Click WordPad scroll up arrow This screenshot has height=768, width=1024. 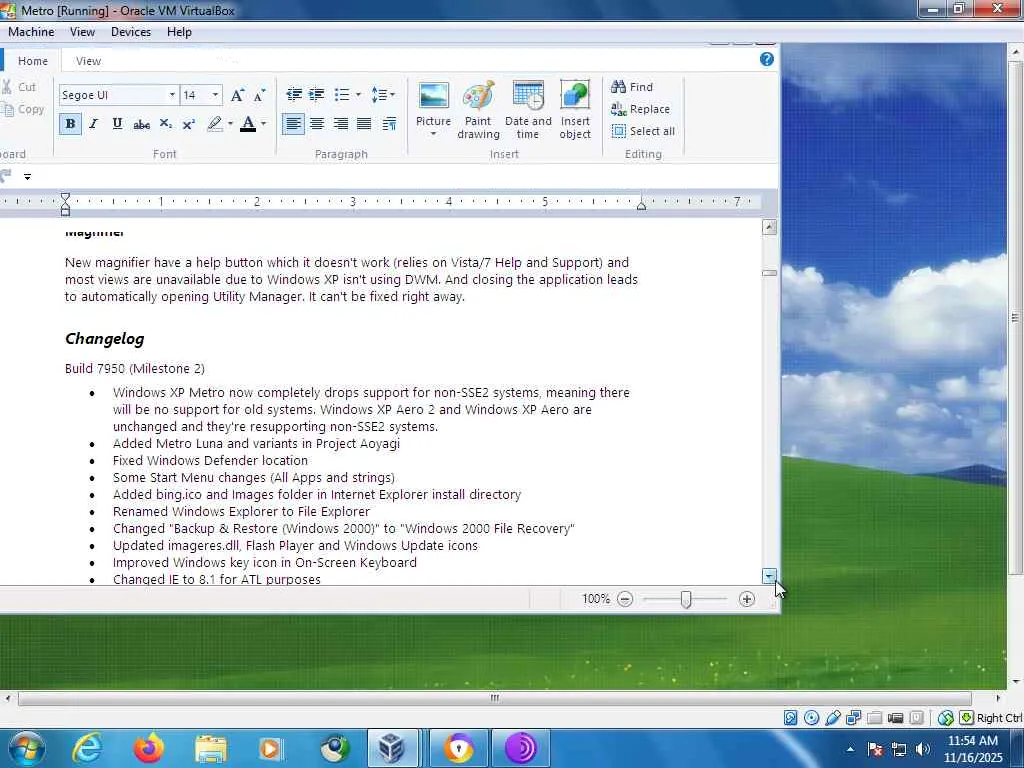click(769, 227)
